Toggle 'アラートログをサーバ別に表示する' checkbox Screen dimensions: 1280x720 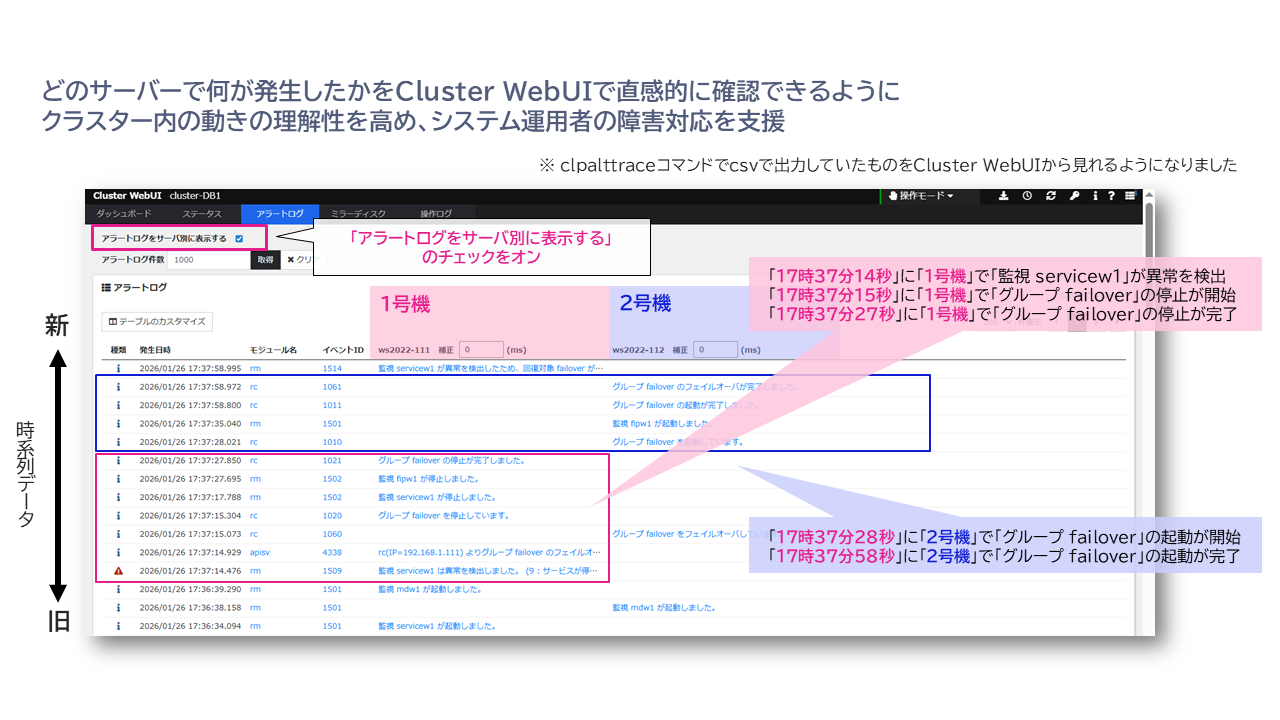[x=239, y=238]
